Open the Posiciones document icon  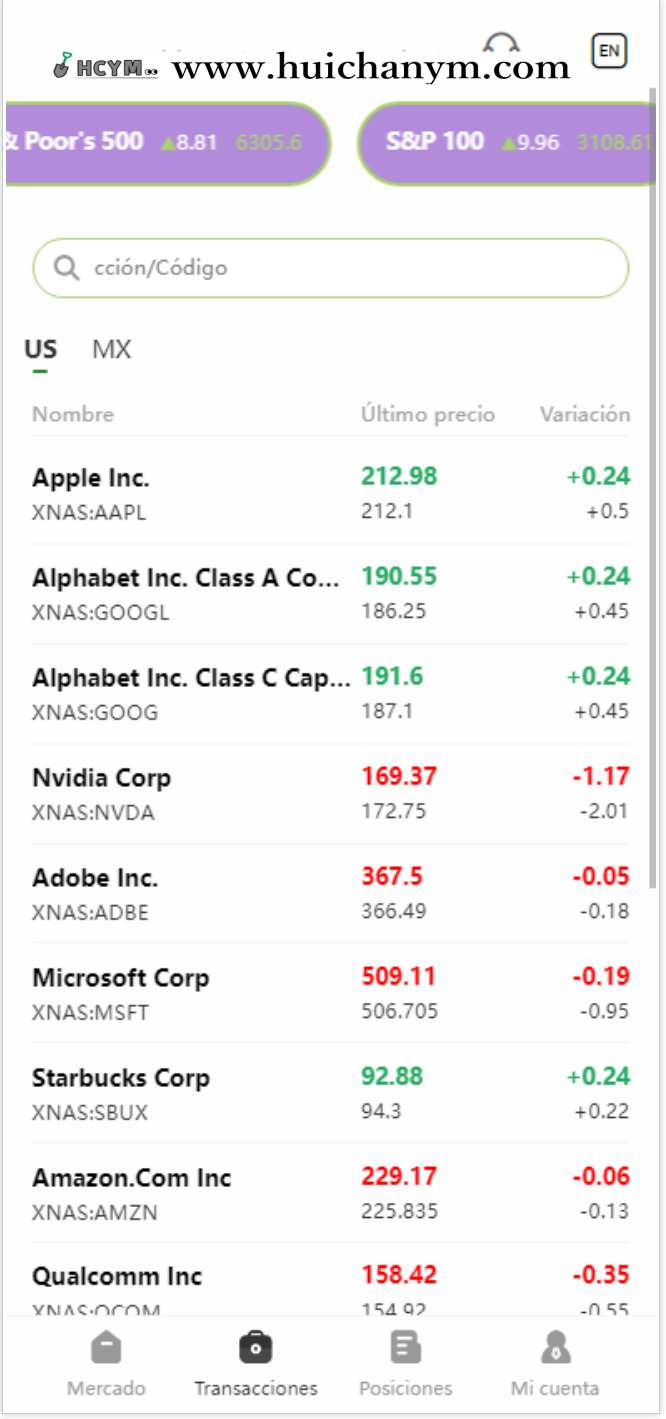[x=405, y=1349]
